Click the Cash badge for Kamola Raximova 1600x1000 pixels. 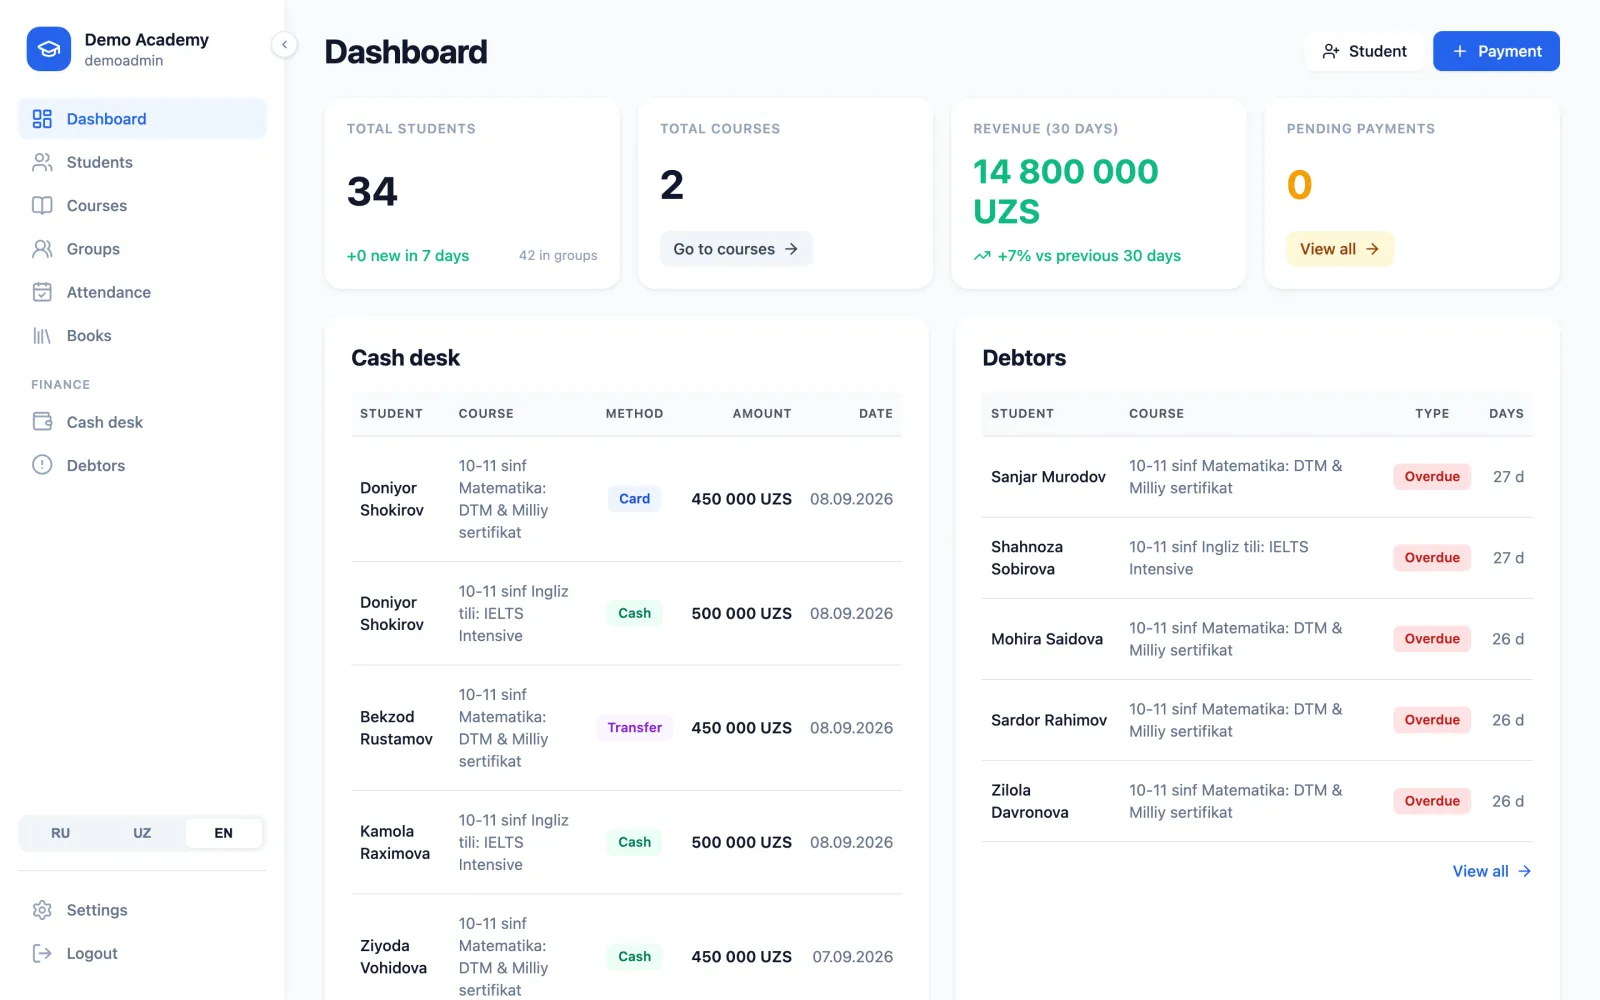coord(634,842)
